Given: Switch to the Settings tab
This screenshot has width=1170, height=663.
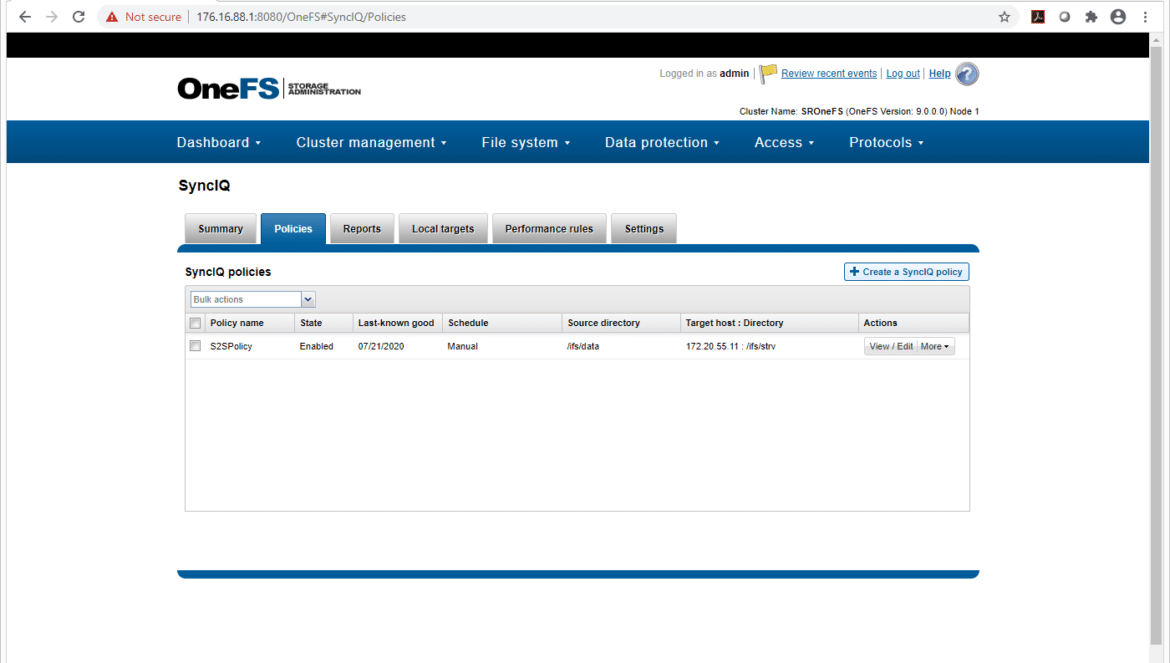Looking at the screenshot, I should pyautogui.click(x=643, y=229).
